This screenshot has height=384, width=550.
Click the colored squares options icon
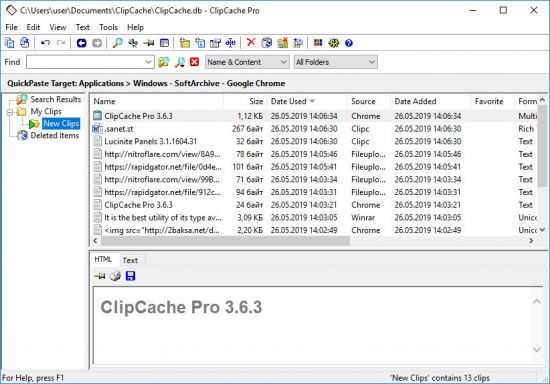[x=318, y=43]
